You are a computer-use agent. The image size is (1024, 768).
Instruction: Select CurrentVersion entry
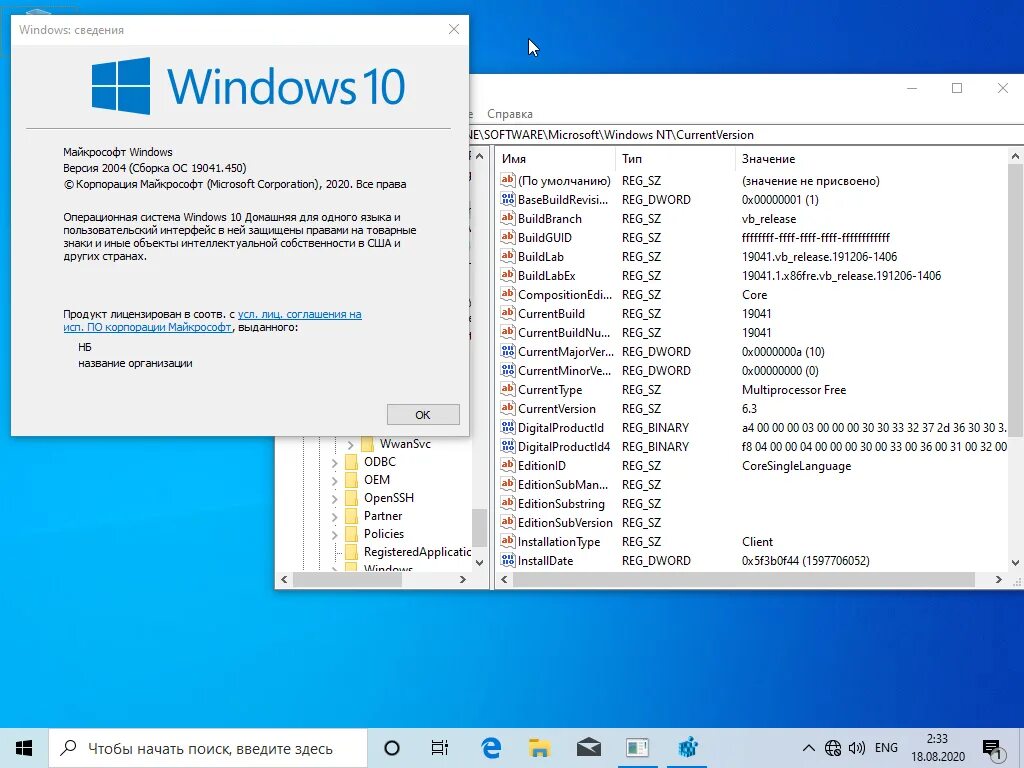coord(556,409)
